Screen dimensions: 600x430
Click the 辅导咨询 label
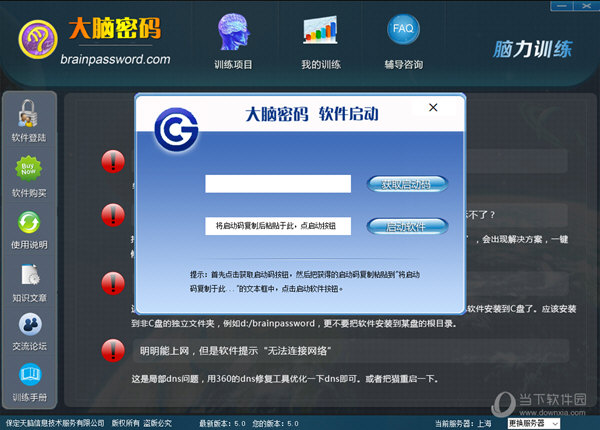point(404,65)
